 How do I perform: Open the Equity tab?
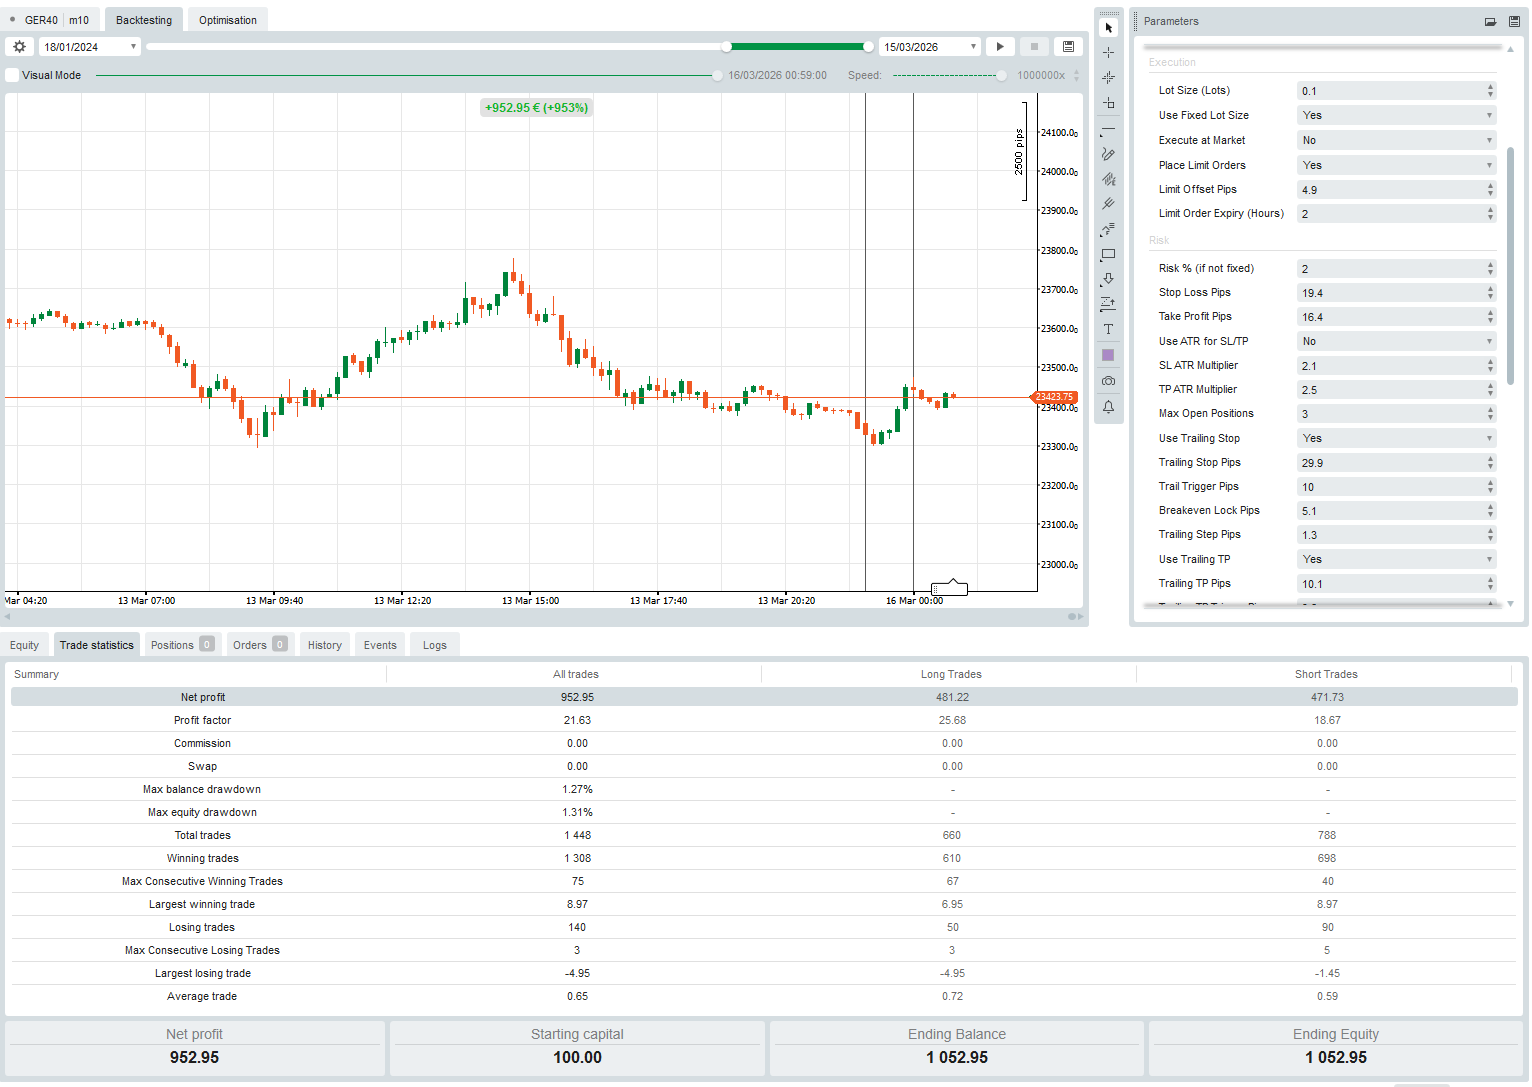tap(25, 645)
